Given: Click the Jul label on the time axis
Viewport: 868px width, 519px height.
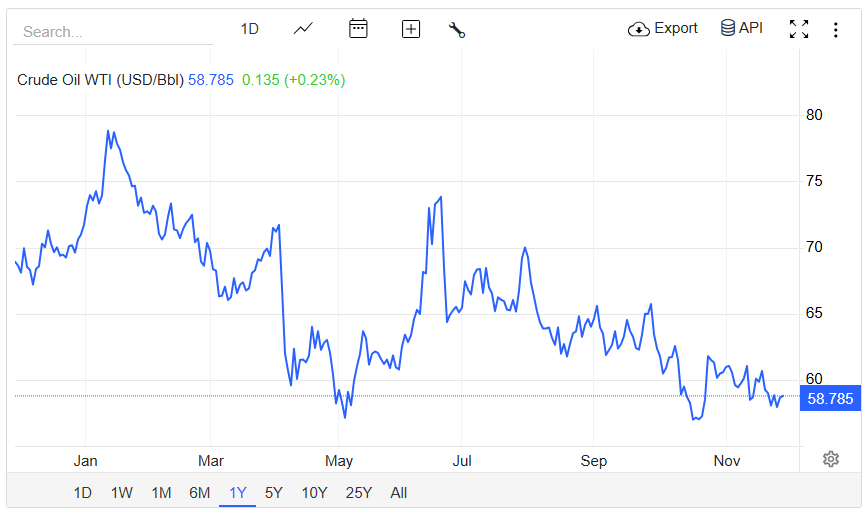Looking at the screenshot, I should [462, 460].
